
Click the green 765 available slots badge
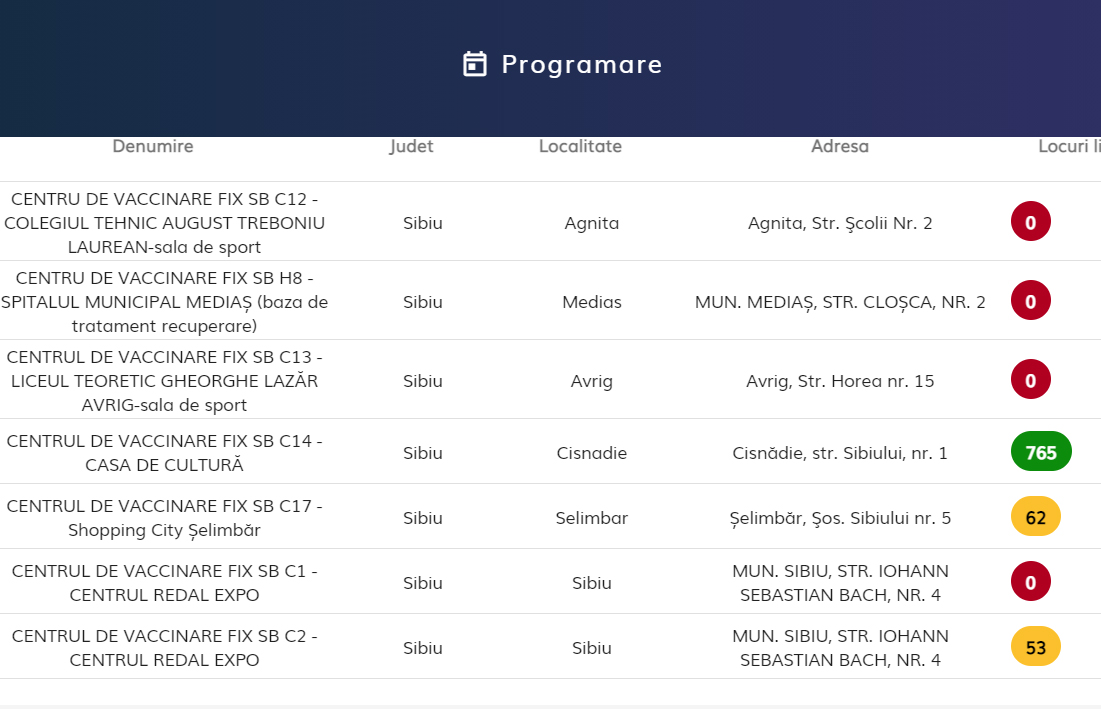coord(1041,452)
